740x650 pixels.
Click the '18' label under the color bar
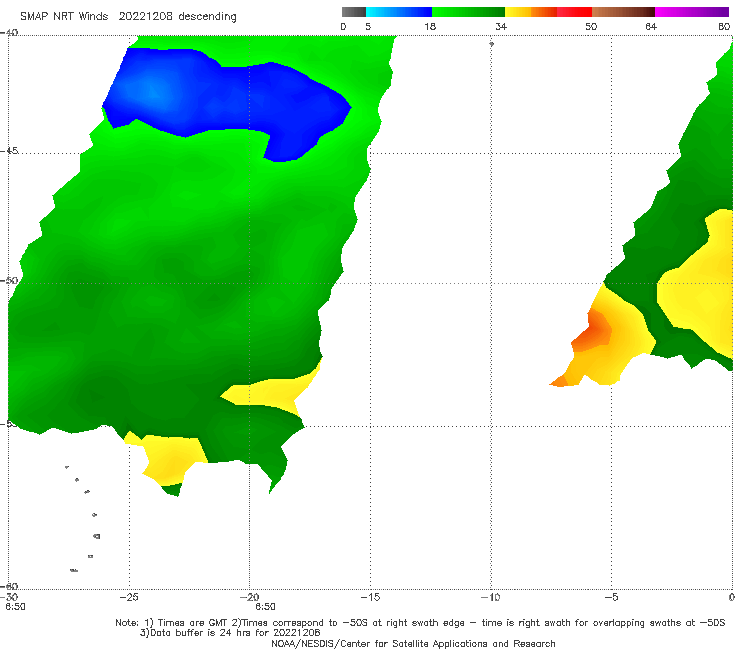pos(430,26)
